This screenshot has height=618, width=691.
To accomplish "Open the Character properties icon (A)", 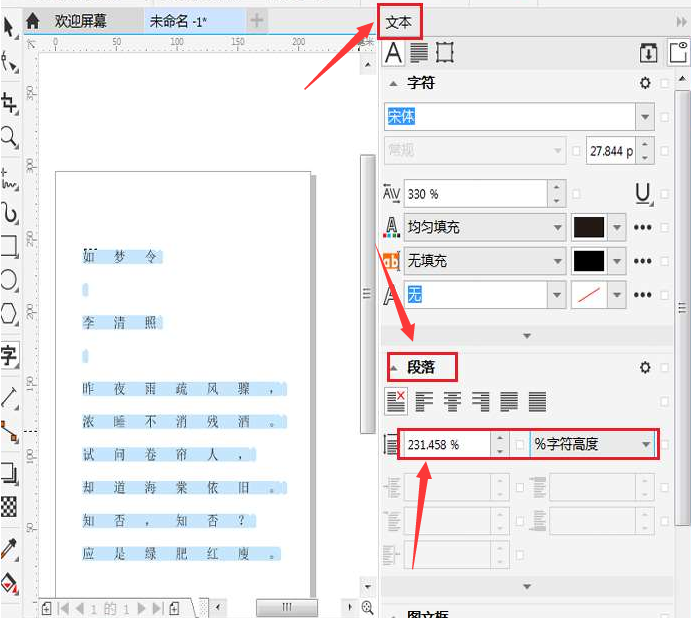I will [393, 53].
